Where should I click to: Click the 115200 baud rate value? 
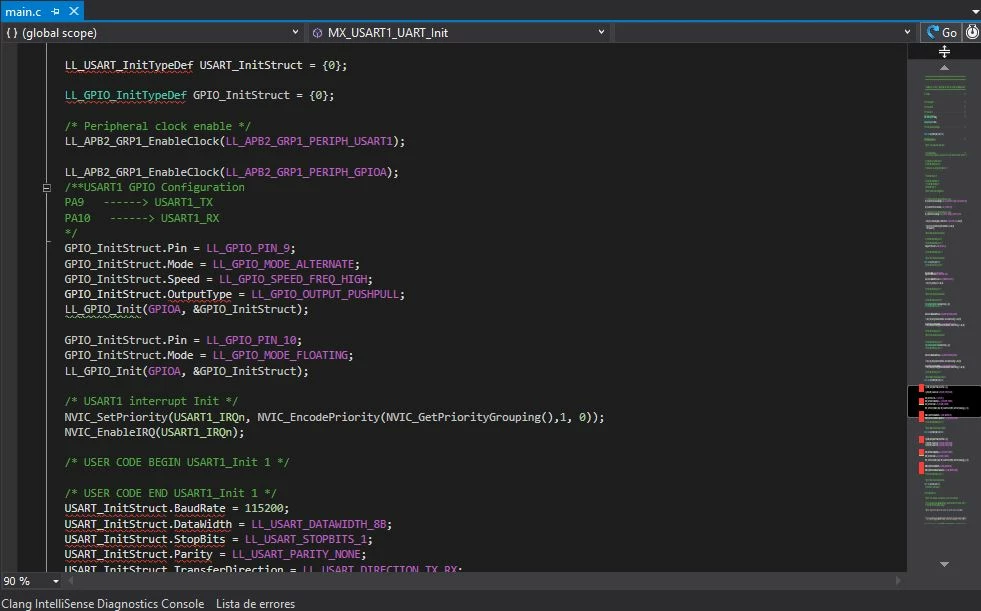264,508
